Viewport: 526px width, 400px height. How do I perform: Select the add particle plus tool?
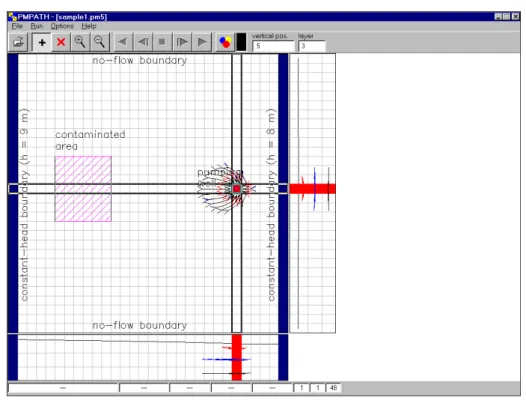pos(42,42)
